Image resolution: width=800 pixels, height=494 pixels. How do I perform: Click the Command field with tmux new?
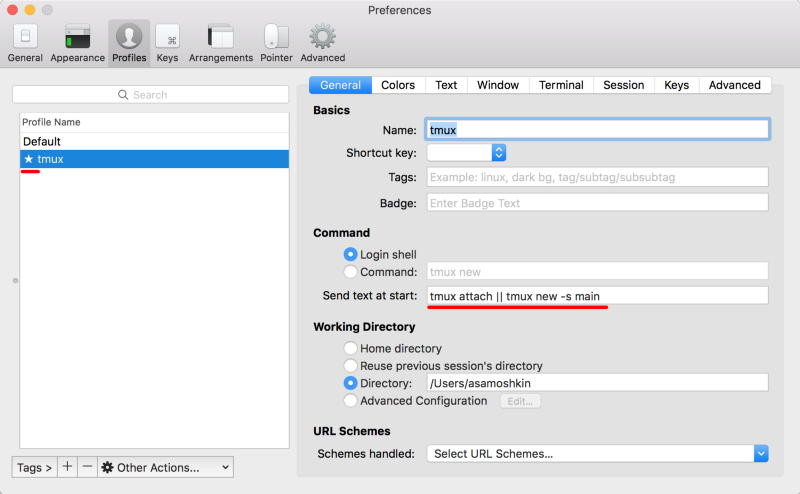tap(597, 271)
